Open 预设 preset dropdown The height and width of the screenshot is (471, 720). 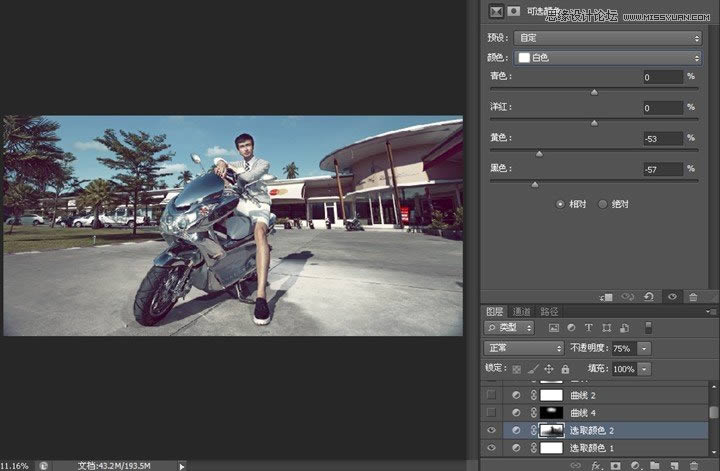608,38
